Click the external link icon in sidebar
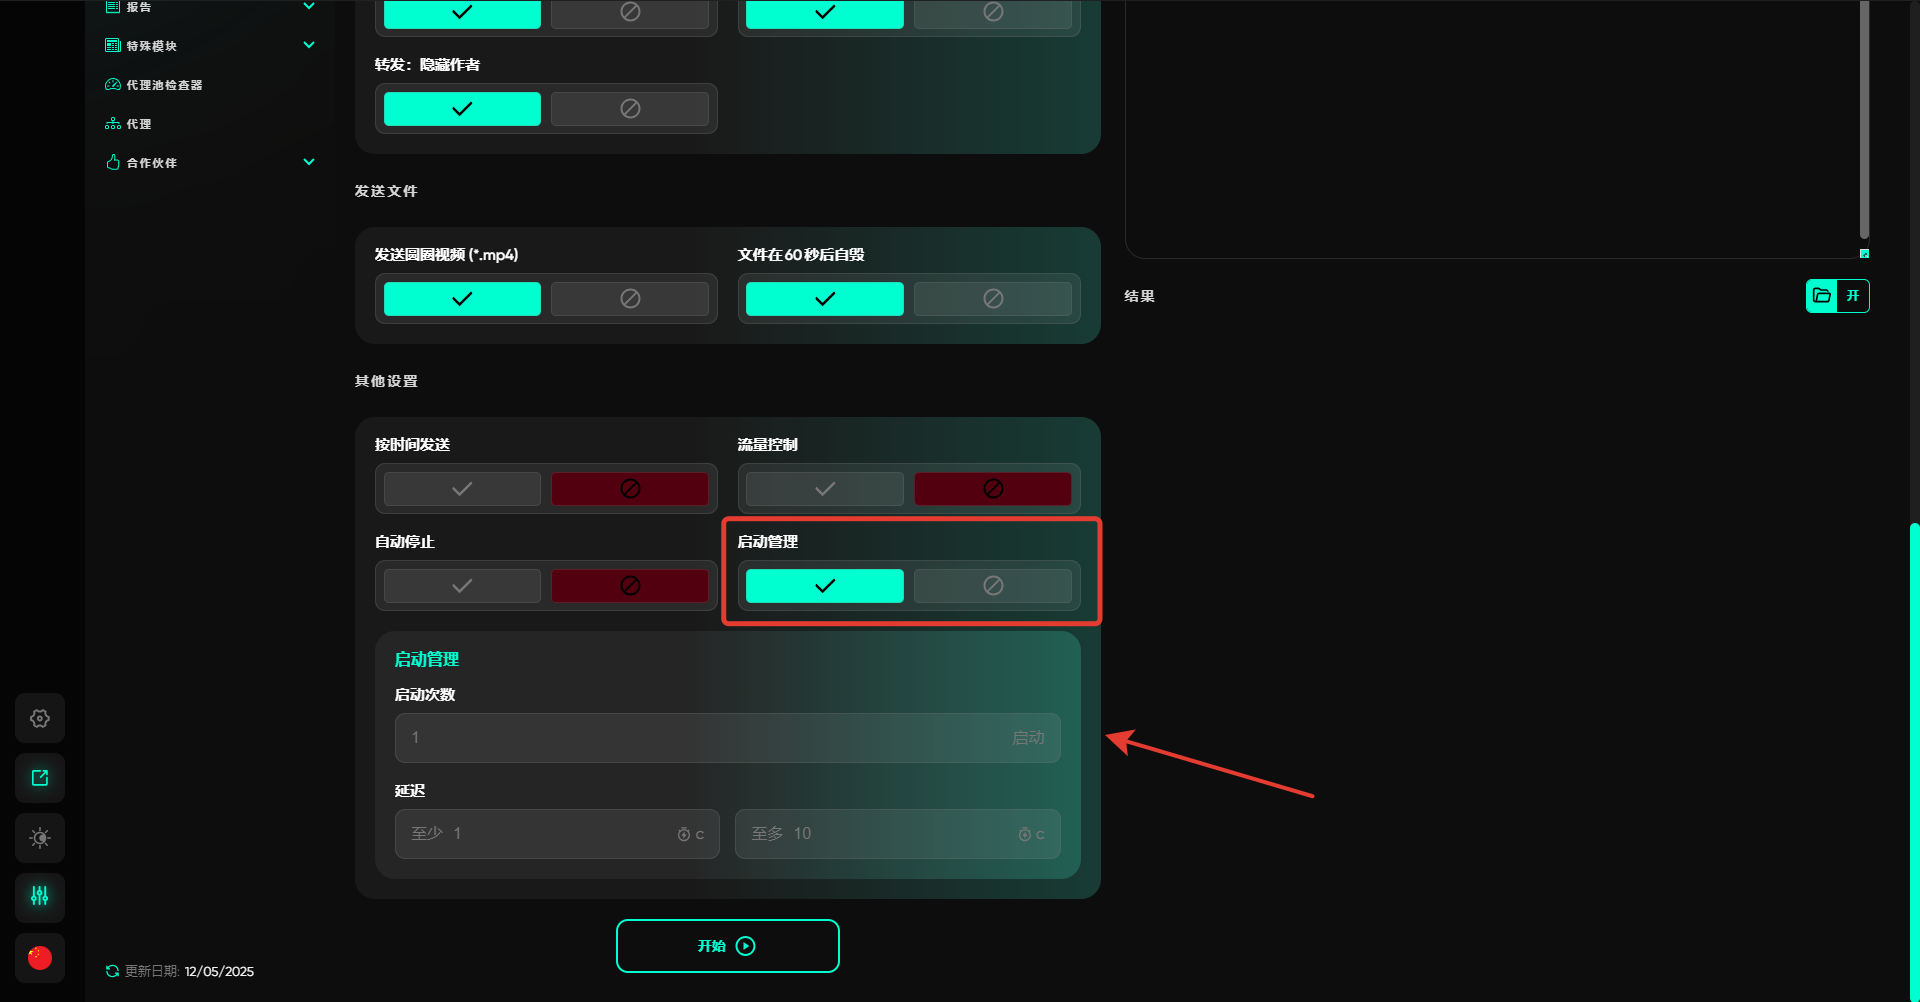Screen dimensions: 1920x1002 pos(40,778)
